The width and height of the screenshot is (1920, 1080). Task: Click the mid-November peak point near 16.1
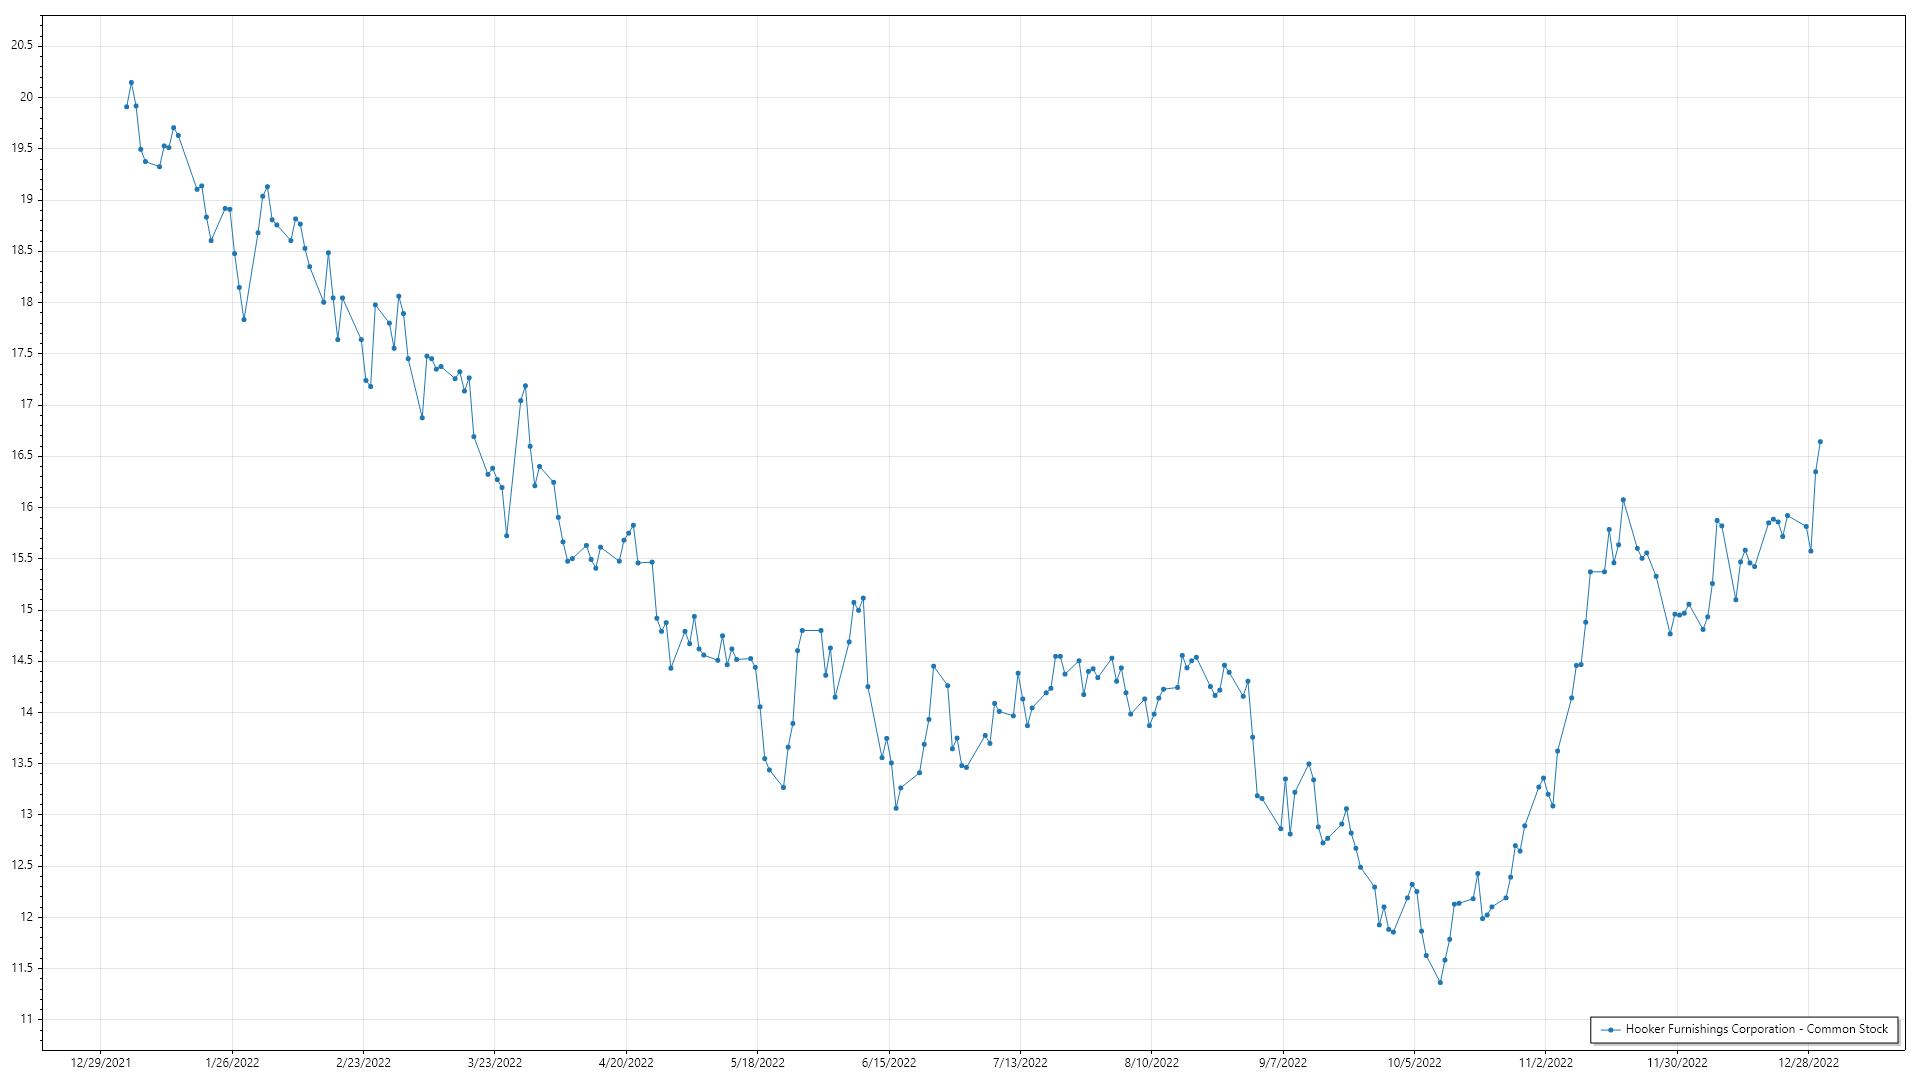(1623, 500)
